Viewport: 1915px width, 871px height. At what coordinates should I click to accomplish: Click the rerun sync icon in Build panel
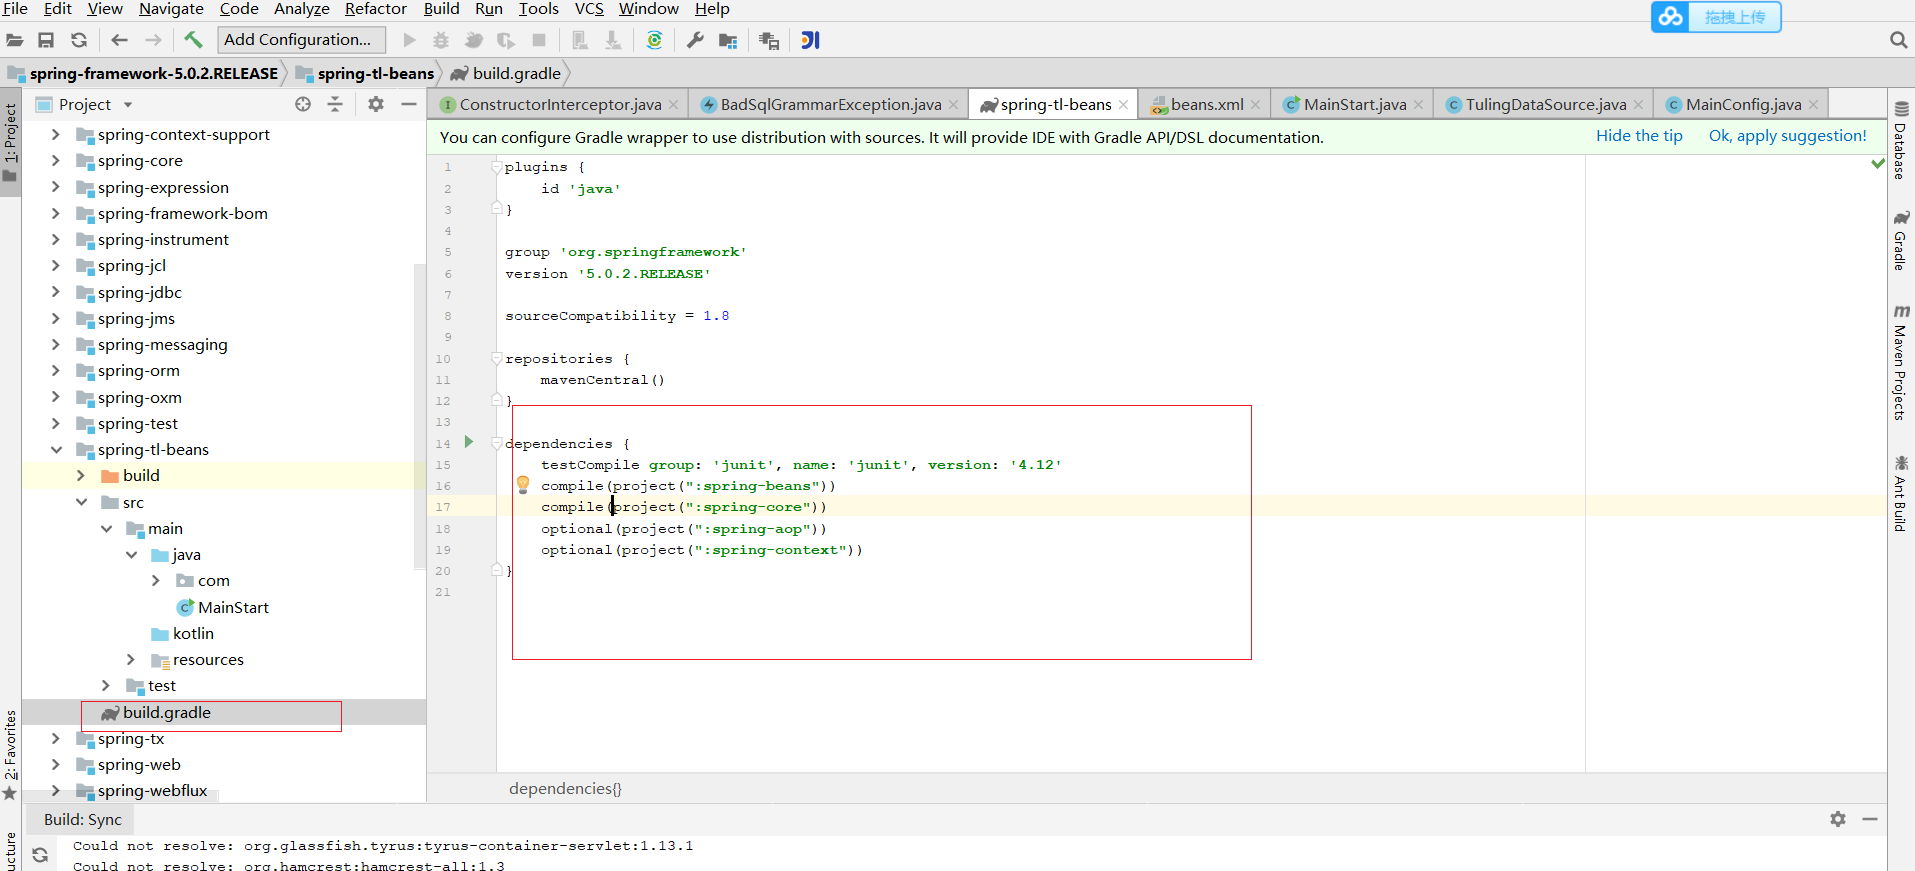pyautogui.click(x=40, y=855)
